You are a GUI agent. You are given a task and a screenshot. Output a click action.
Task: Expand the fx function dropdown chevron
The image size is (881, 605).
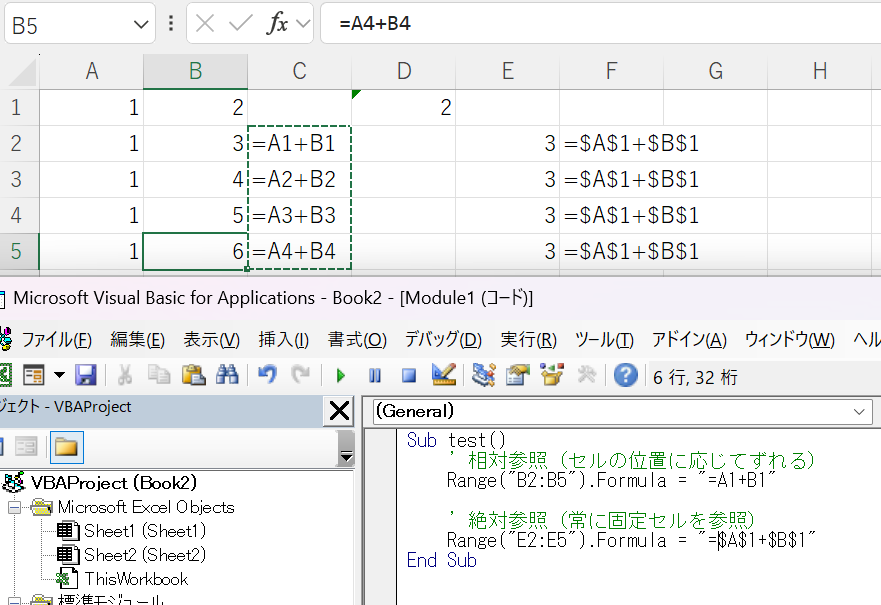click(303, 24)
